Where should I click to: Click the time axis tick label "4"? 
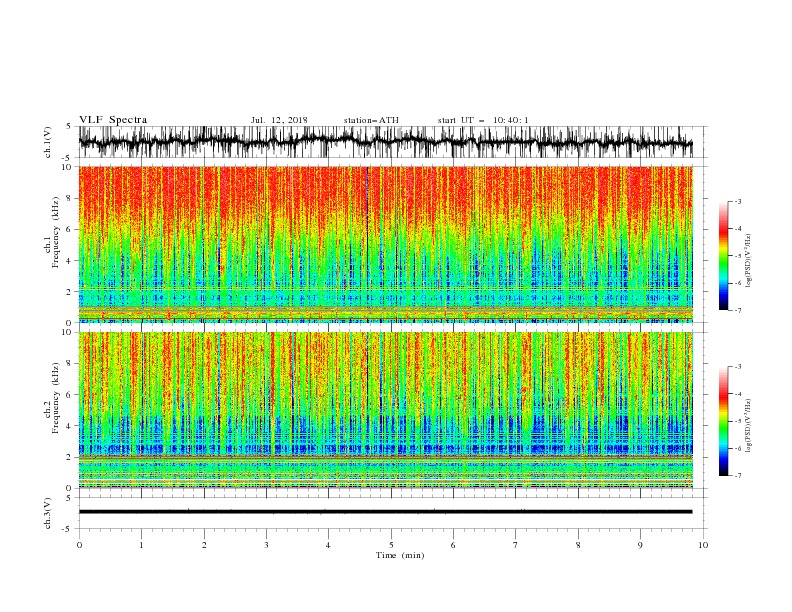click(328, 545)
